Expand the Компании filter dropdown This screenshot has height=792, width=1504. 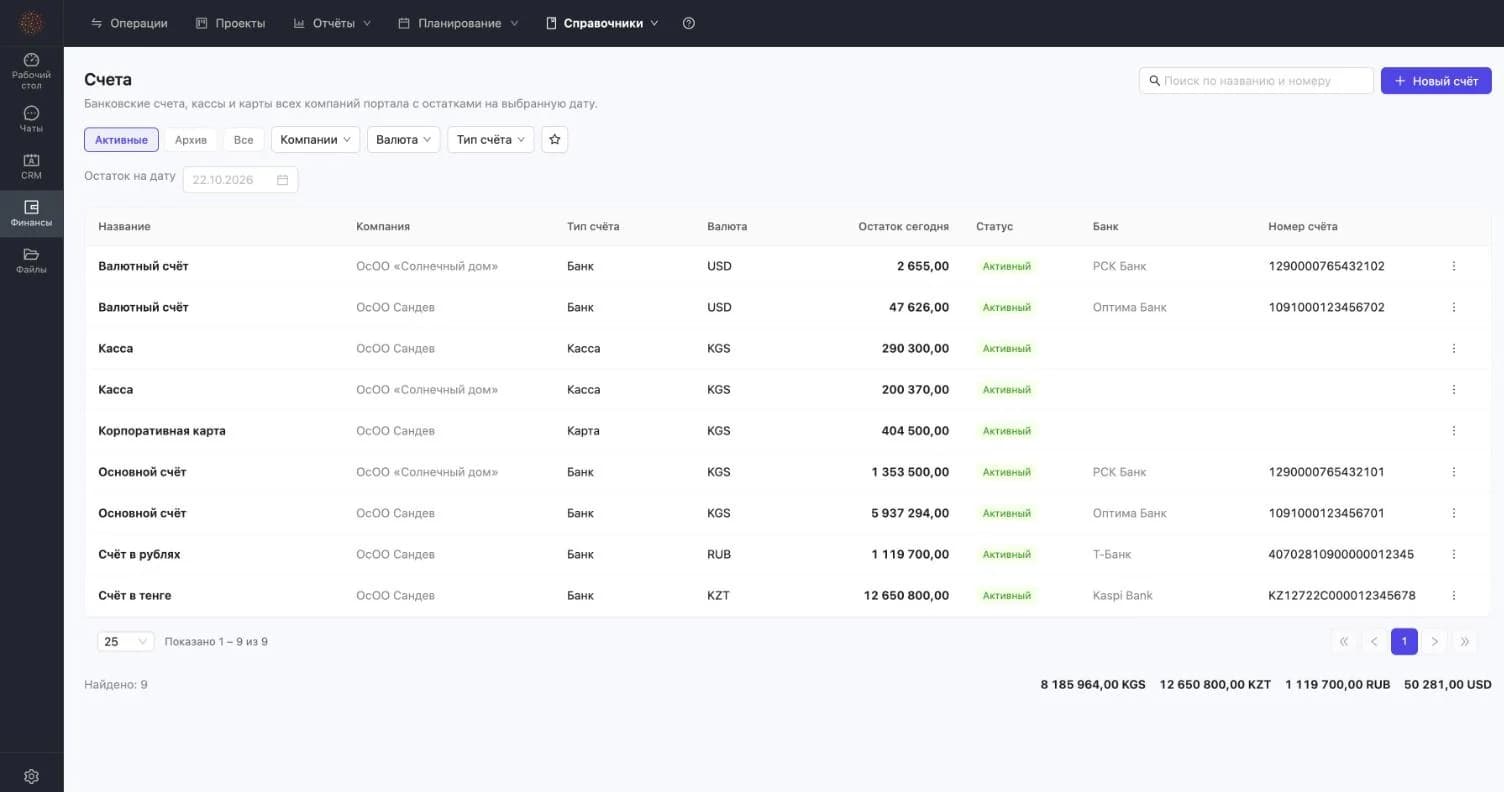point(316,140)
